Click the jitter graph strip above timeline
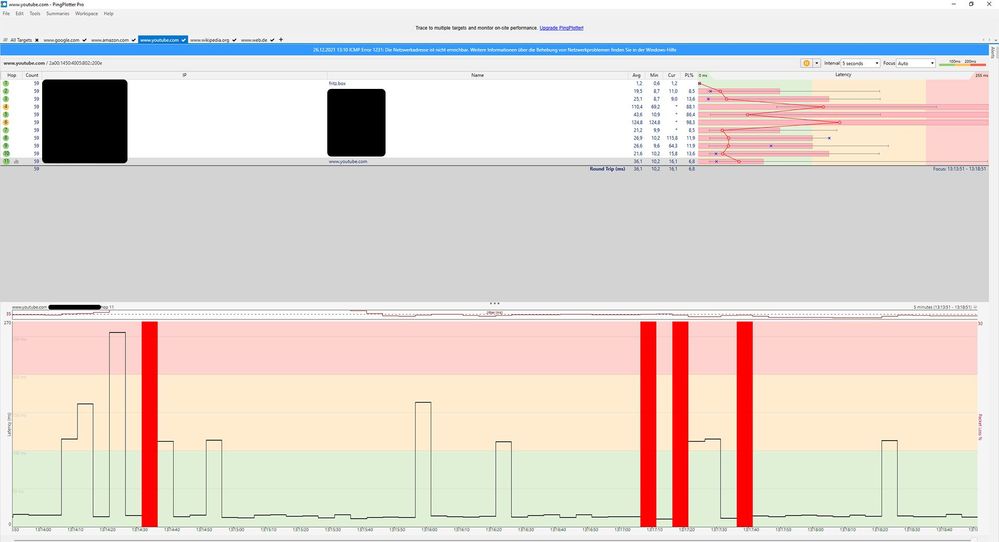Viewport: 999px width, 542px height. [494, 315]
